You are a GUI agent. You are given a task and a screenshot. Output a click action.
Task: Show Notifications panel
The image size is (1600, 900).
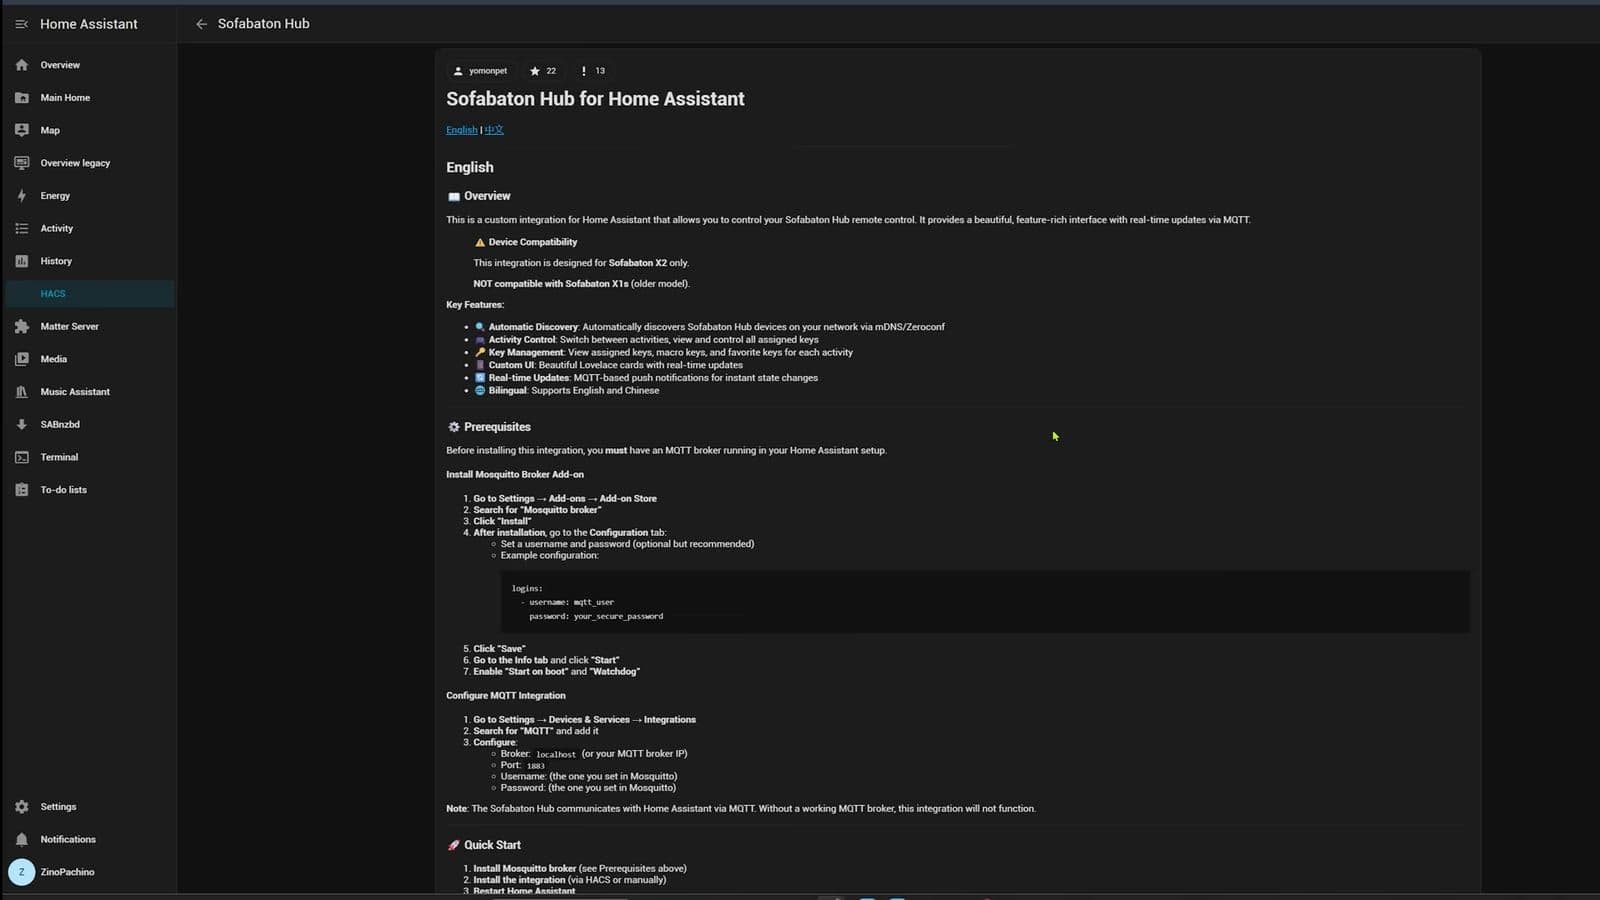point(90,839)
